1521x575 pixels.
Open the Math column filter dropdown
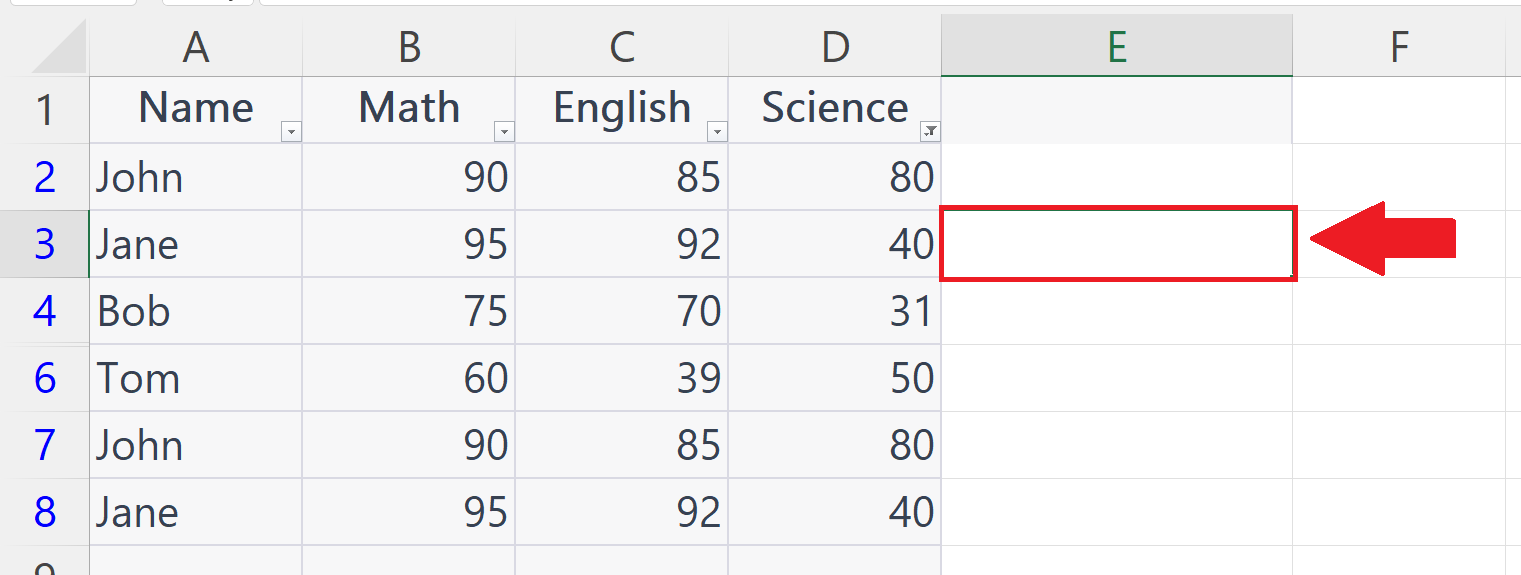[x=504, y=132]
